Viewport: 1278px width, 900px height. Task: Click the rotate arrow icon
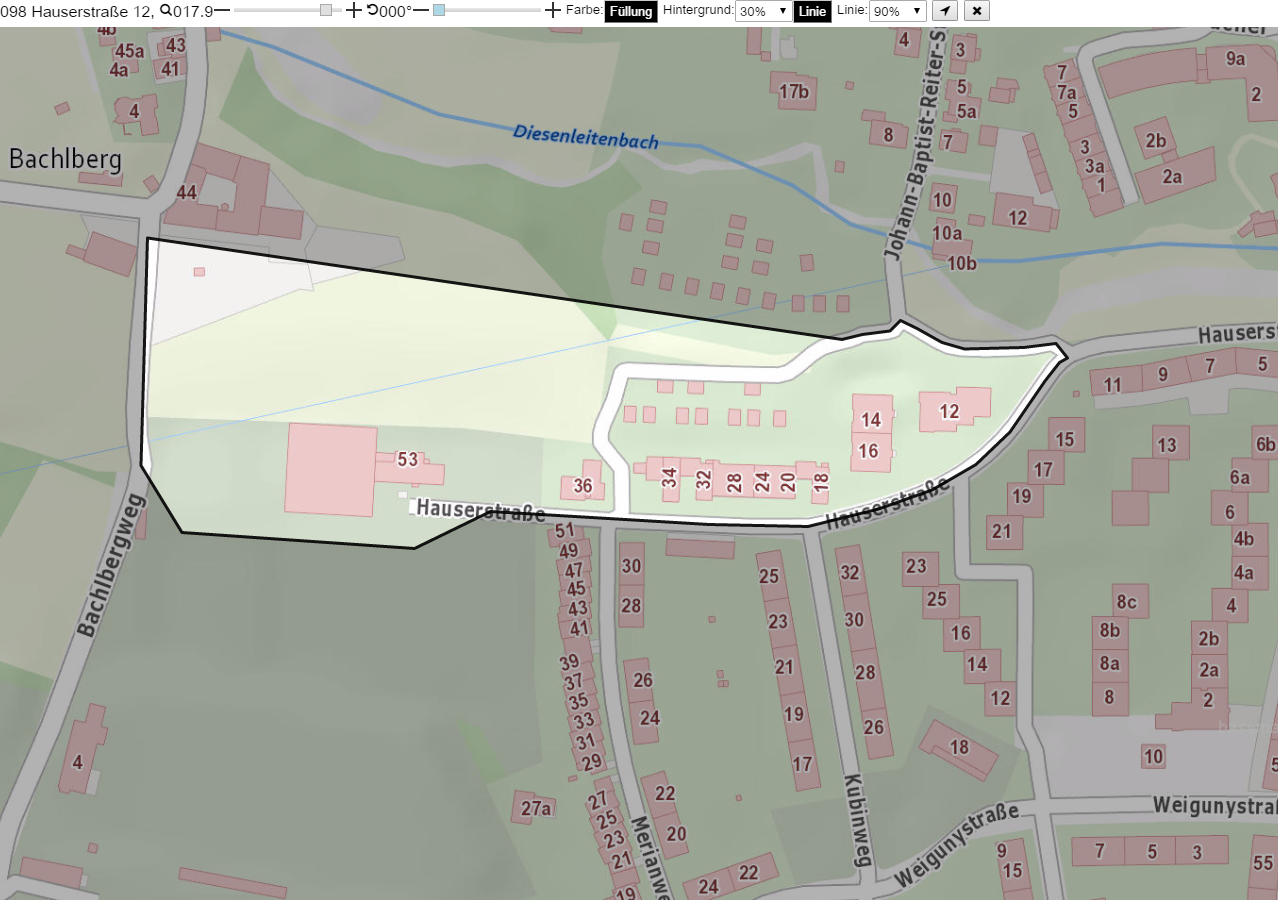click(373, 10)
